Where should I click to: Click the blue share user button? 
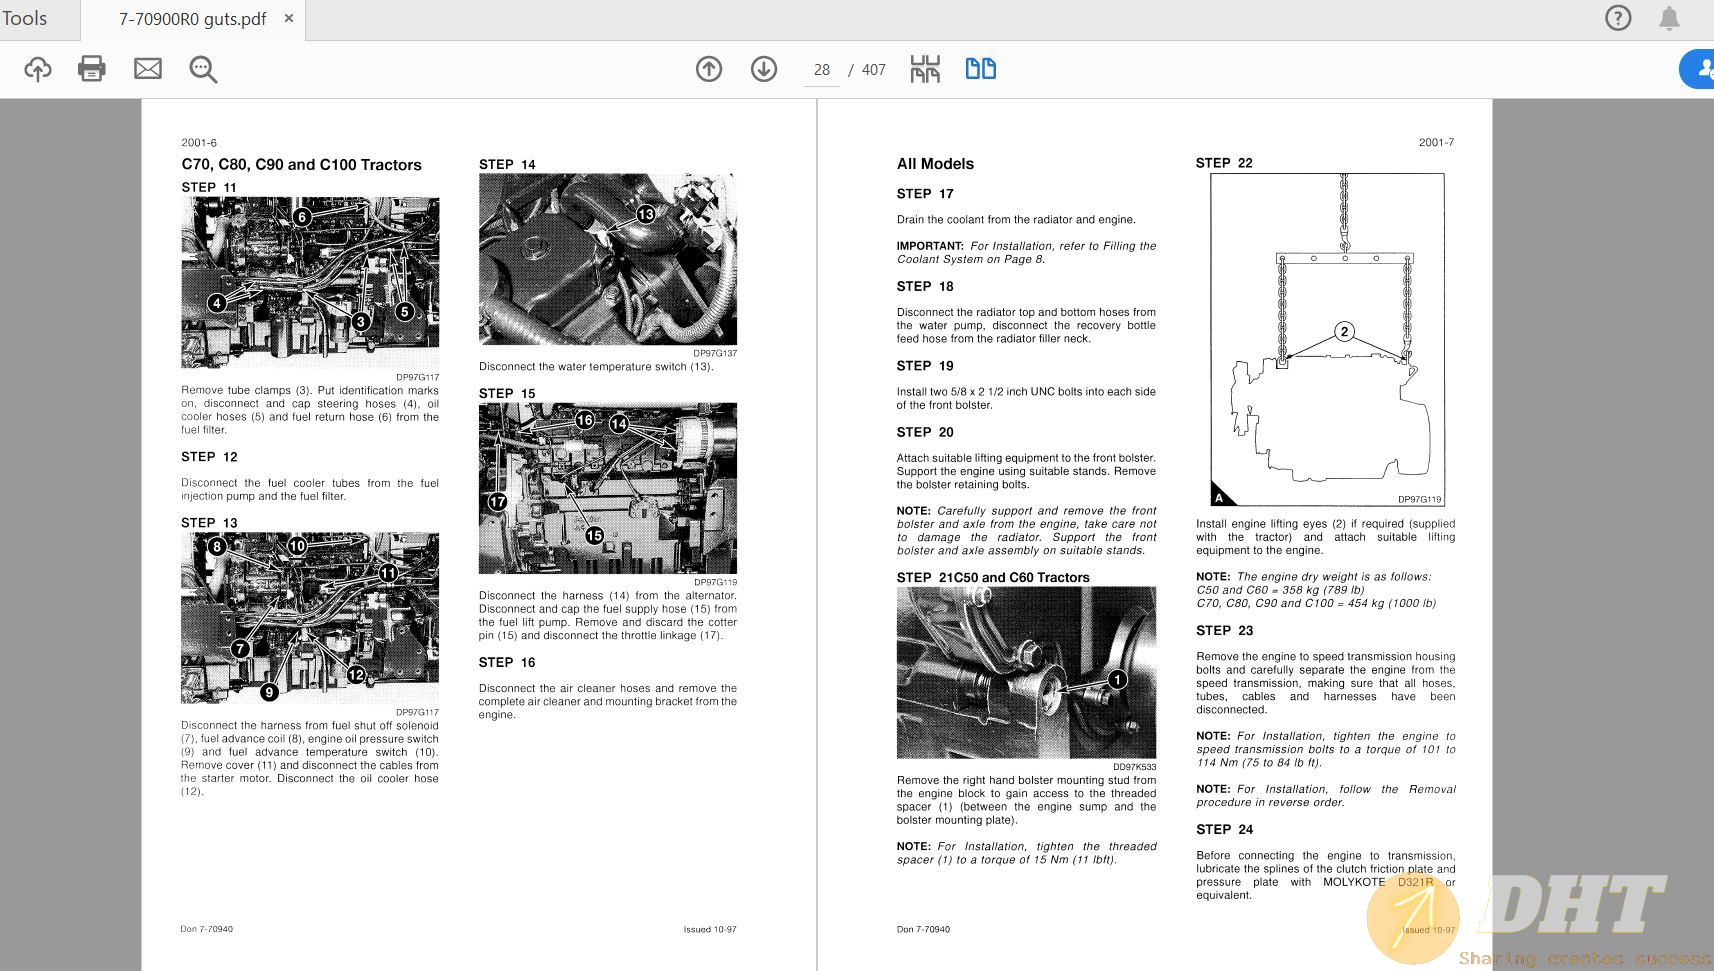[x=1699, y=69]
